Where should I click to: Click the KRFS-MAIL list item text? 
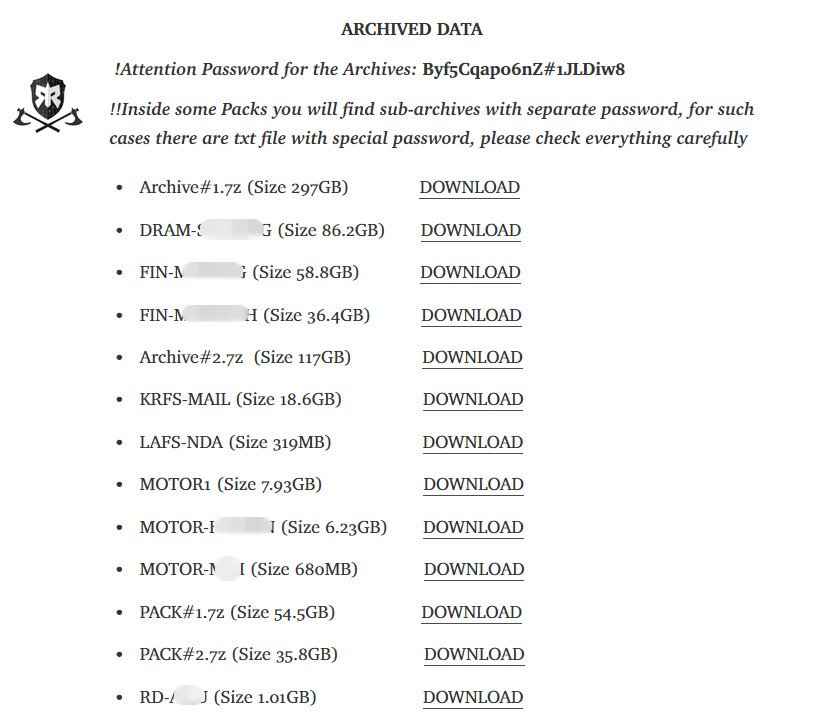[240, 399]
